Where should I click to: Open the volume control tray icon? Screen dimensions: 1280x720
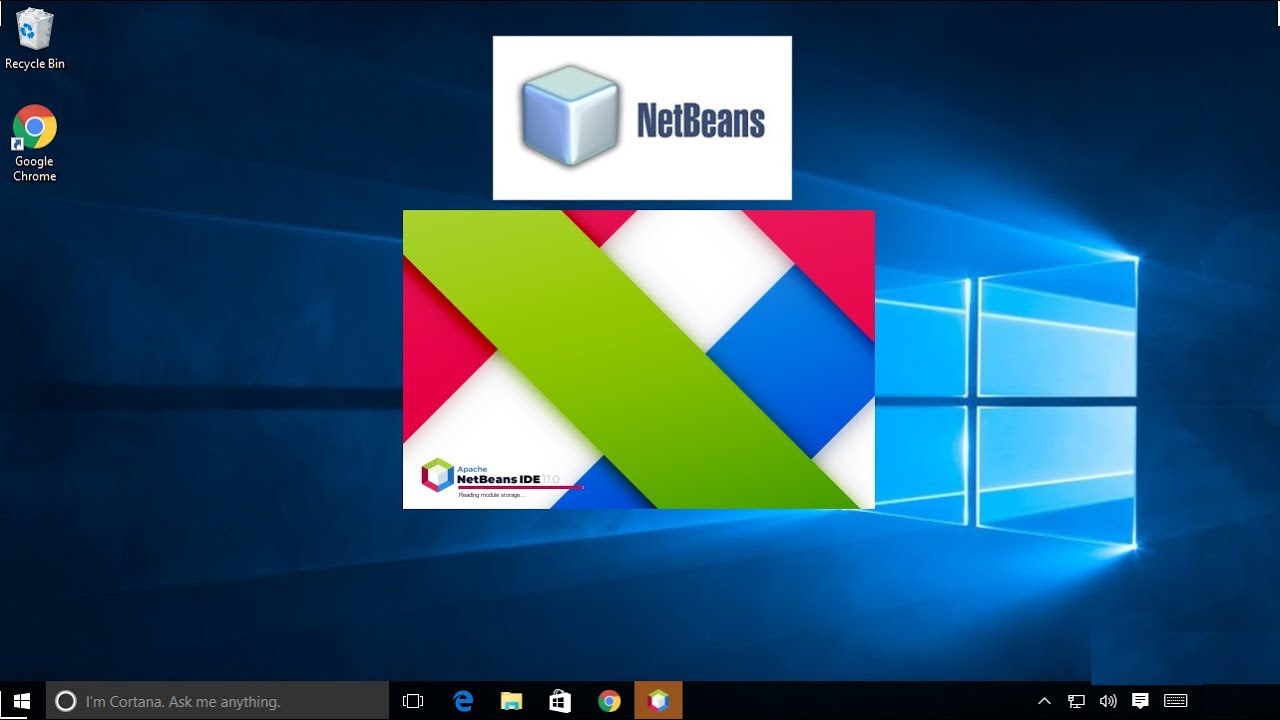pyautogui.click(x=1107, y=701)
